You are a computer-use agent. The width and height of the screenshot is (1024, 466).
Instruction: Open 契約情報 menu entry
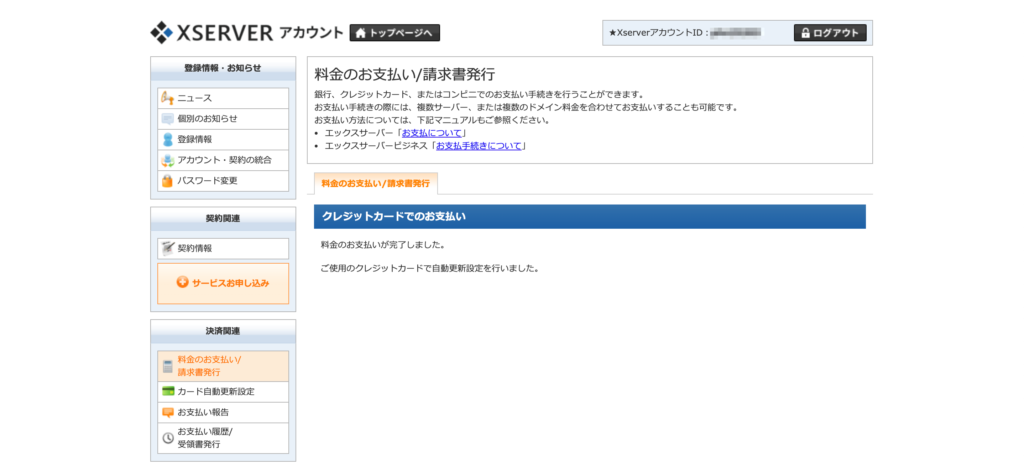pos(223,248)
